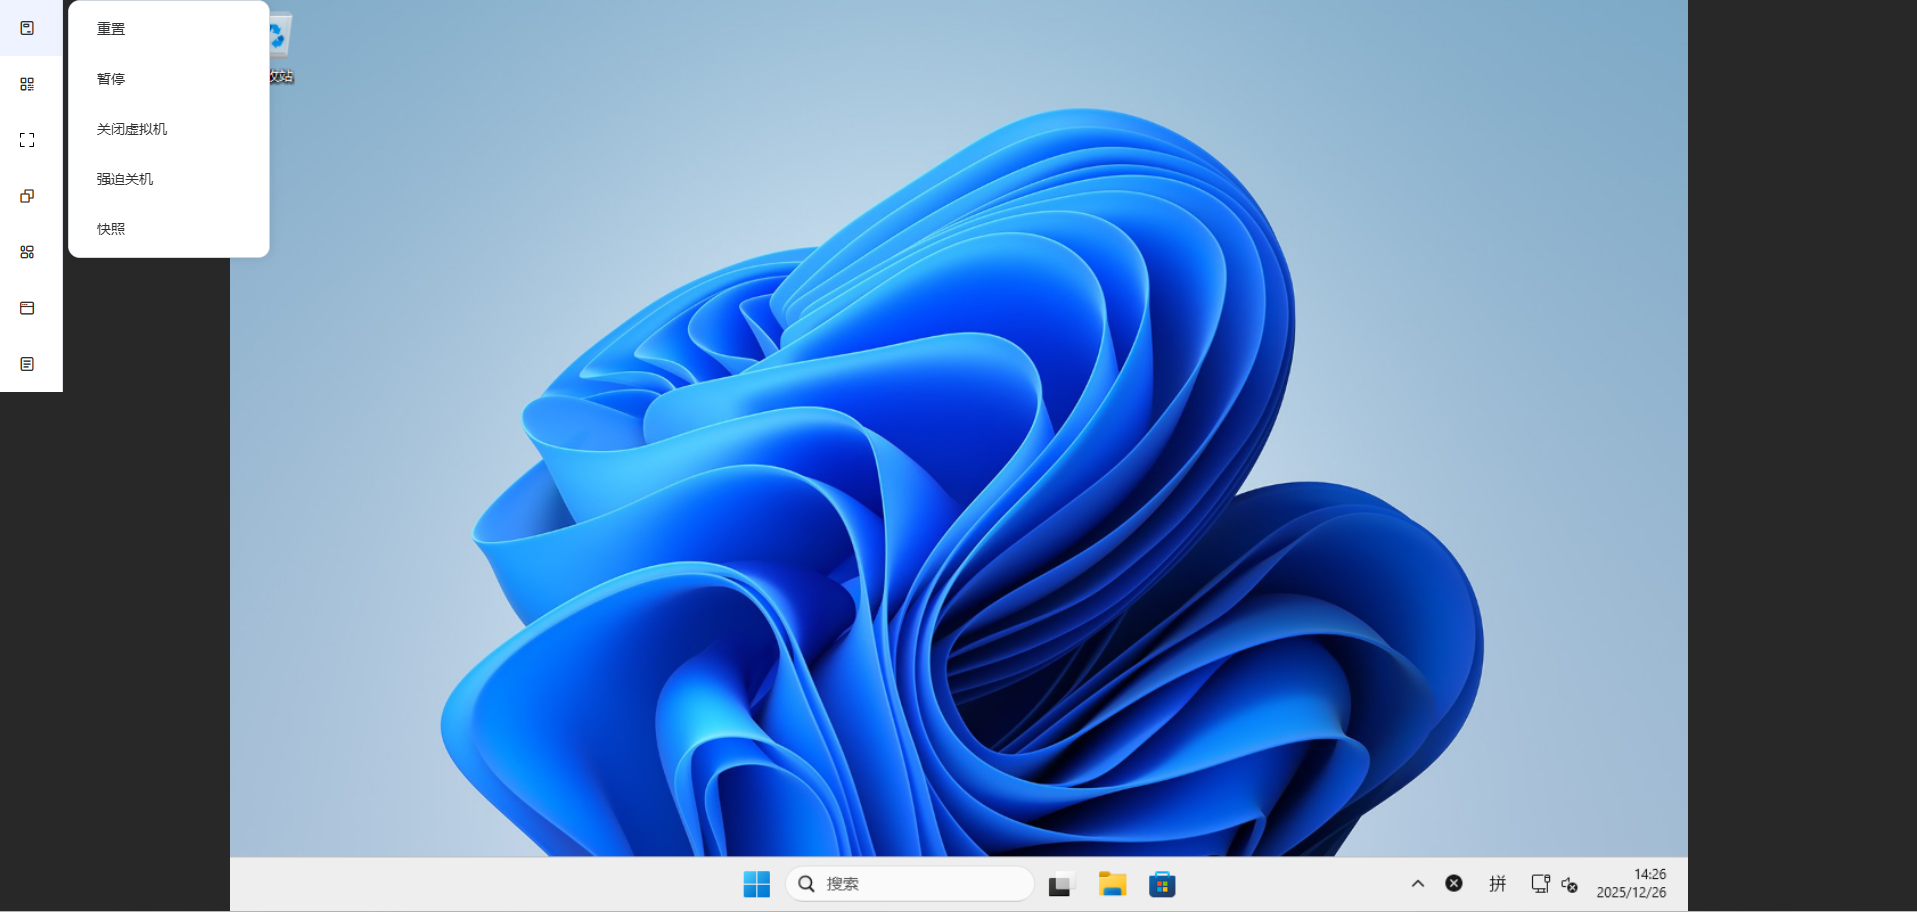Open the four-shapes apps icon in the sidebar
This screenshot has height=912, width=1917.
pos(27,252)
